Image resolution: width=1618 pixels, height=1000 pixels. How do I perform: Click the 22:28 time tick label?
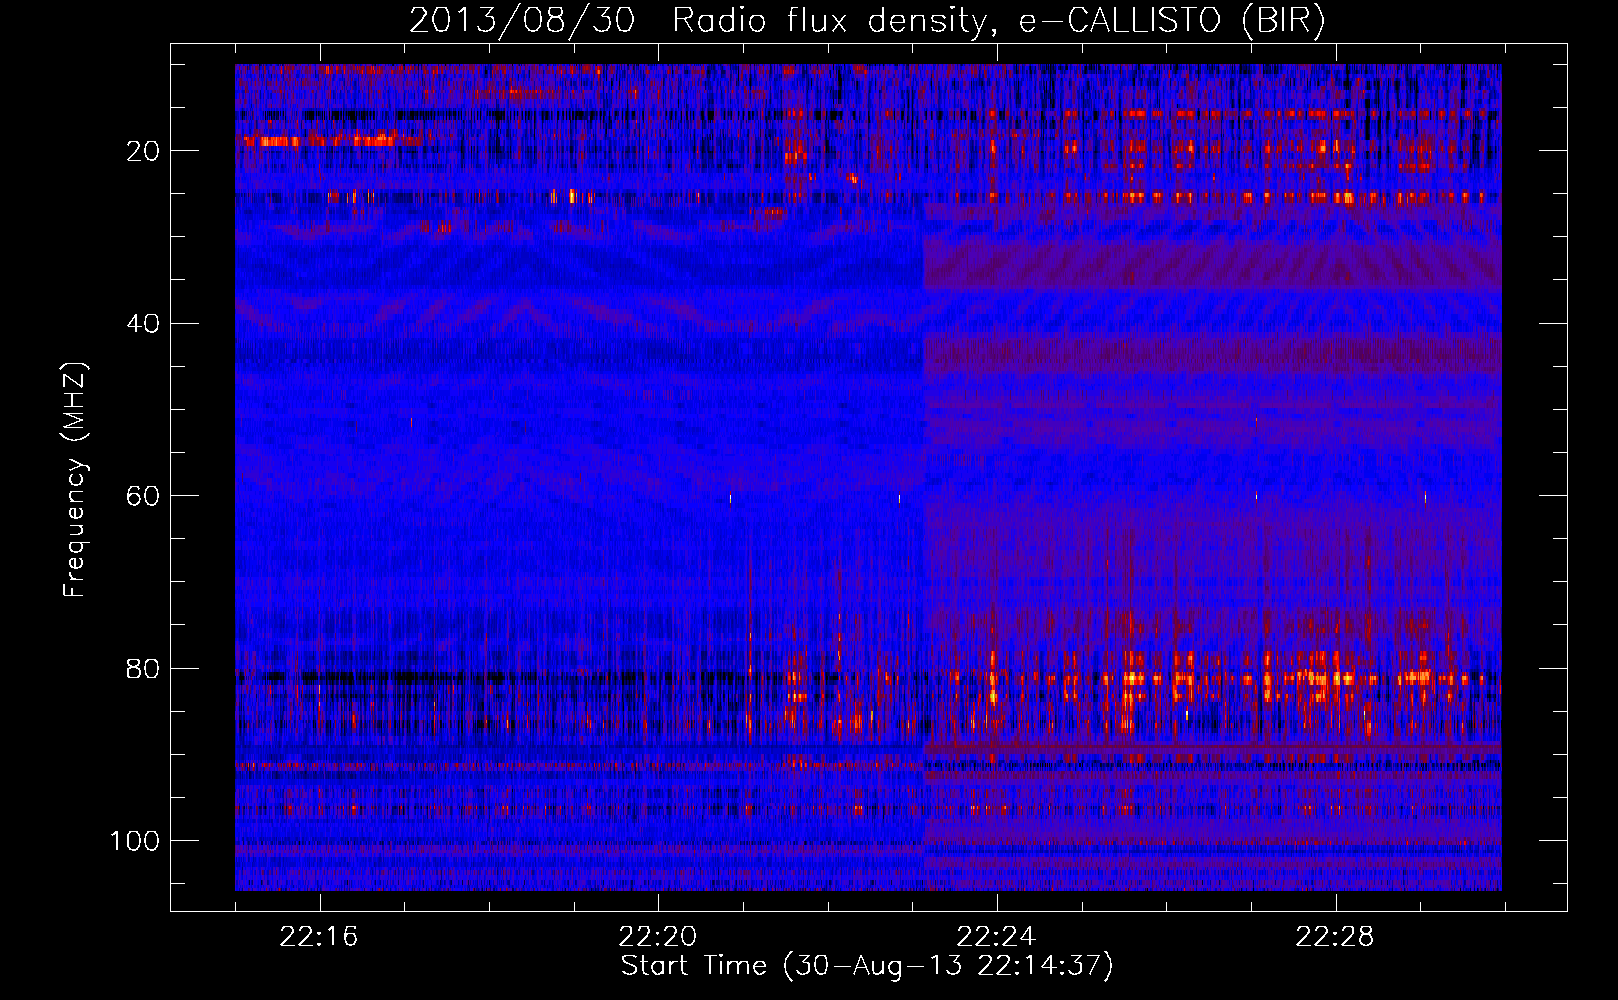pos(1335,937)
